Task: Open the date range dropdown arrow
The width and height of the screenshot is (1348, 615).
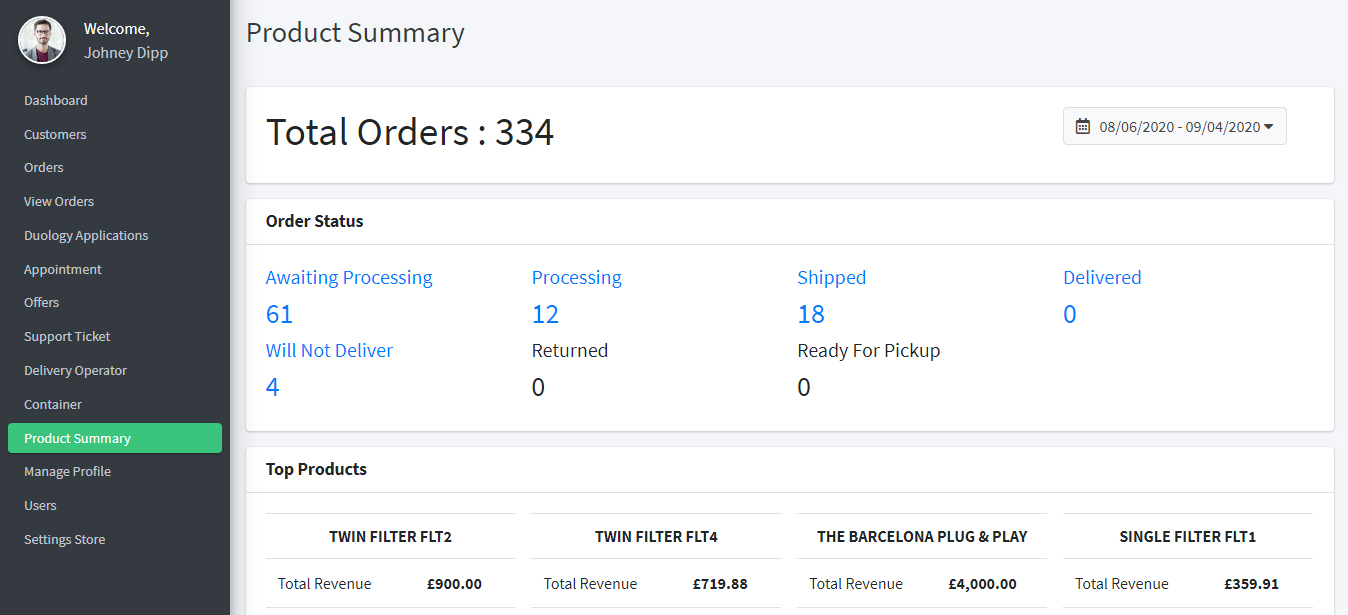Action: pyautogui.click(x=1268, y=127)
